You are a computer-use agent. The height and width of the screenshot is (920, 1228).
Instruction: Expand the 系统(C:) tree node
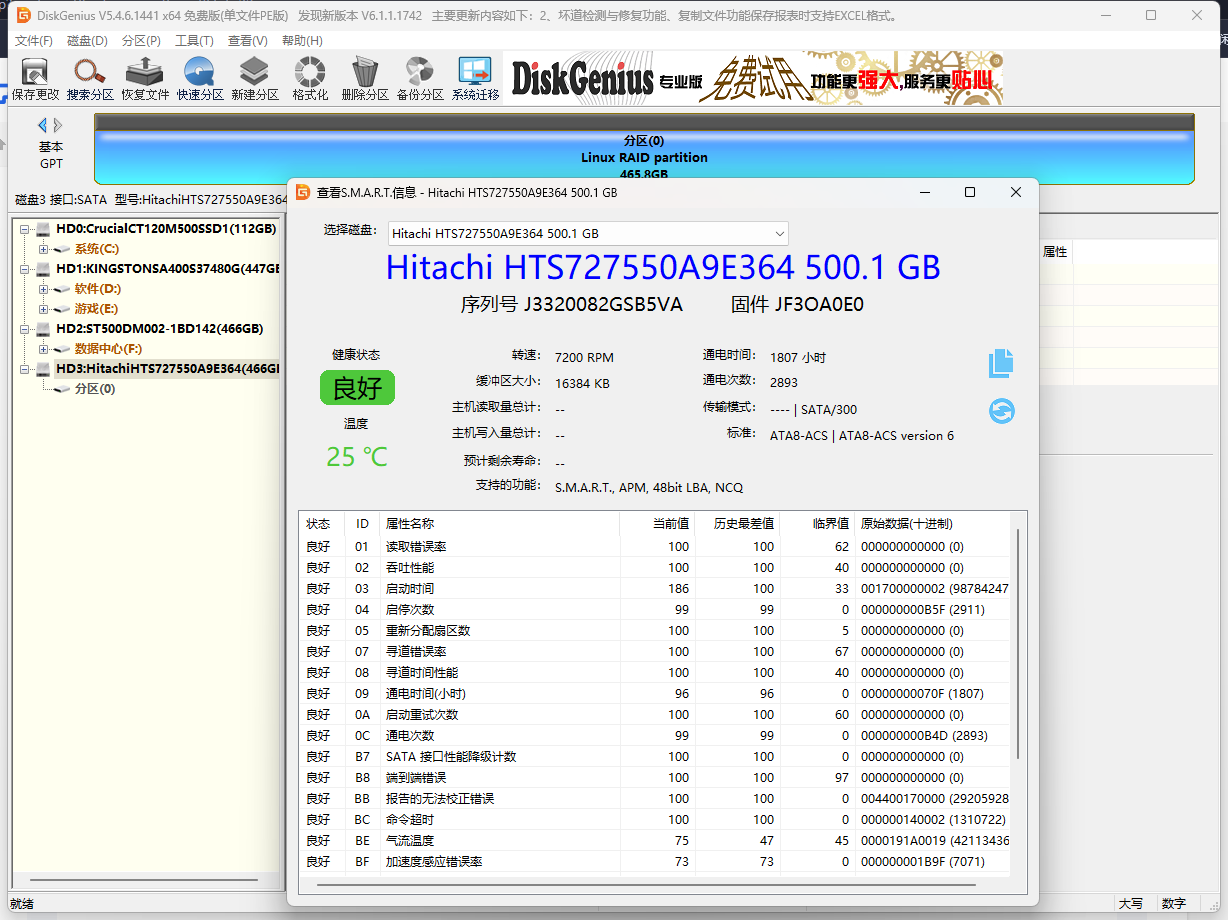click(44, 249)
